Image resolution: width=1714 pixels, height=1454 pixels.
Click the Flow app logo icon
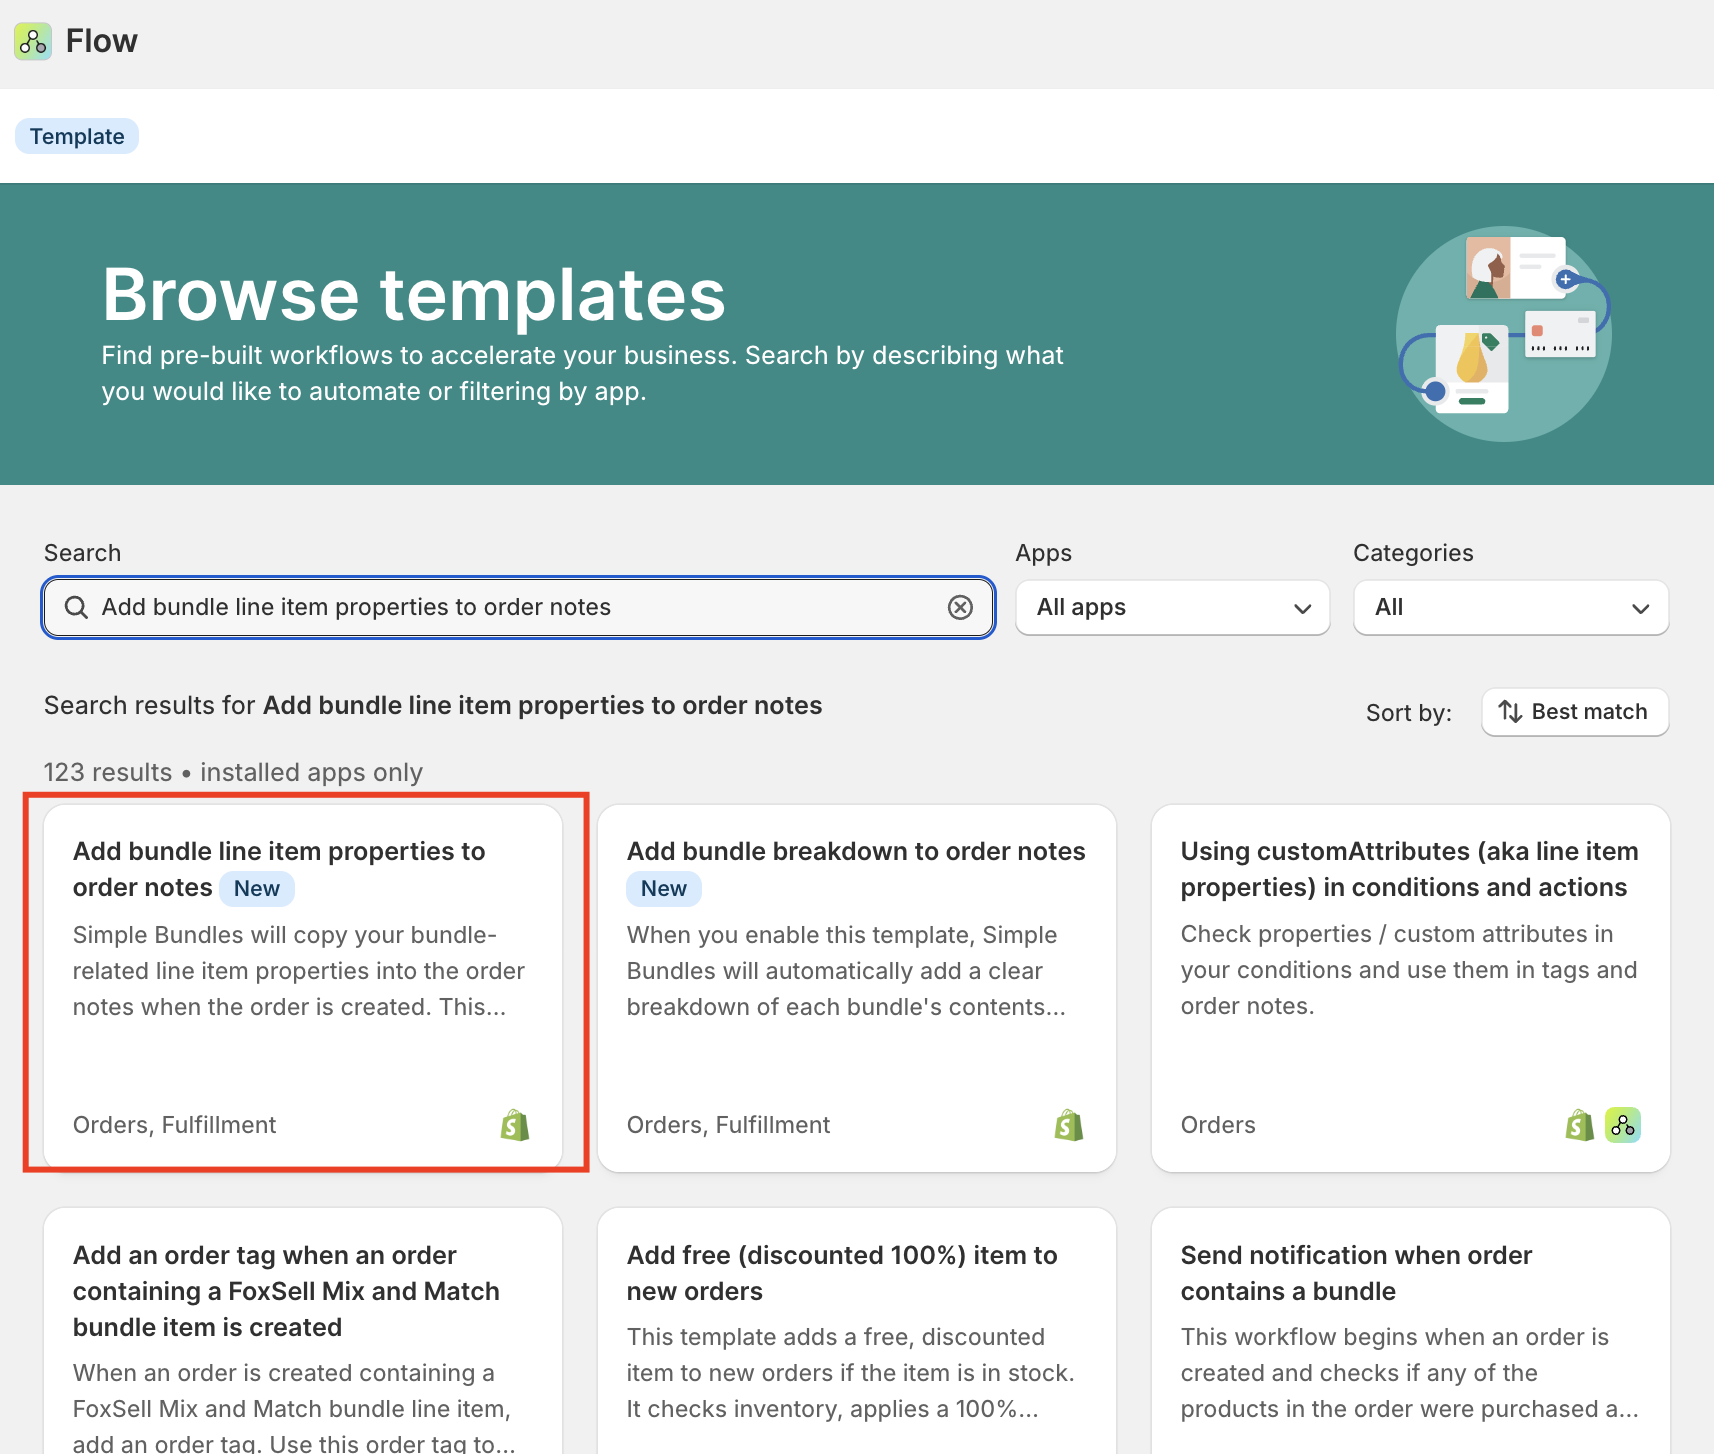tap(33, 41)
